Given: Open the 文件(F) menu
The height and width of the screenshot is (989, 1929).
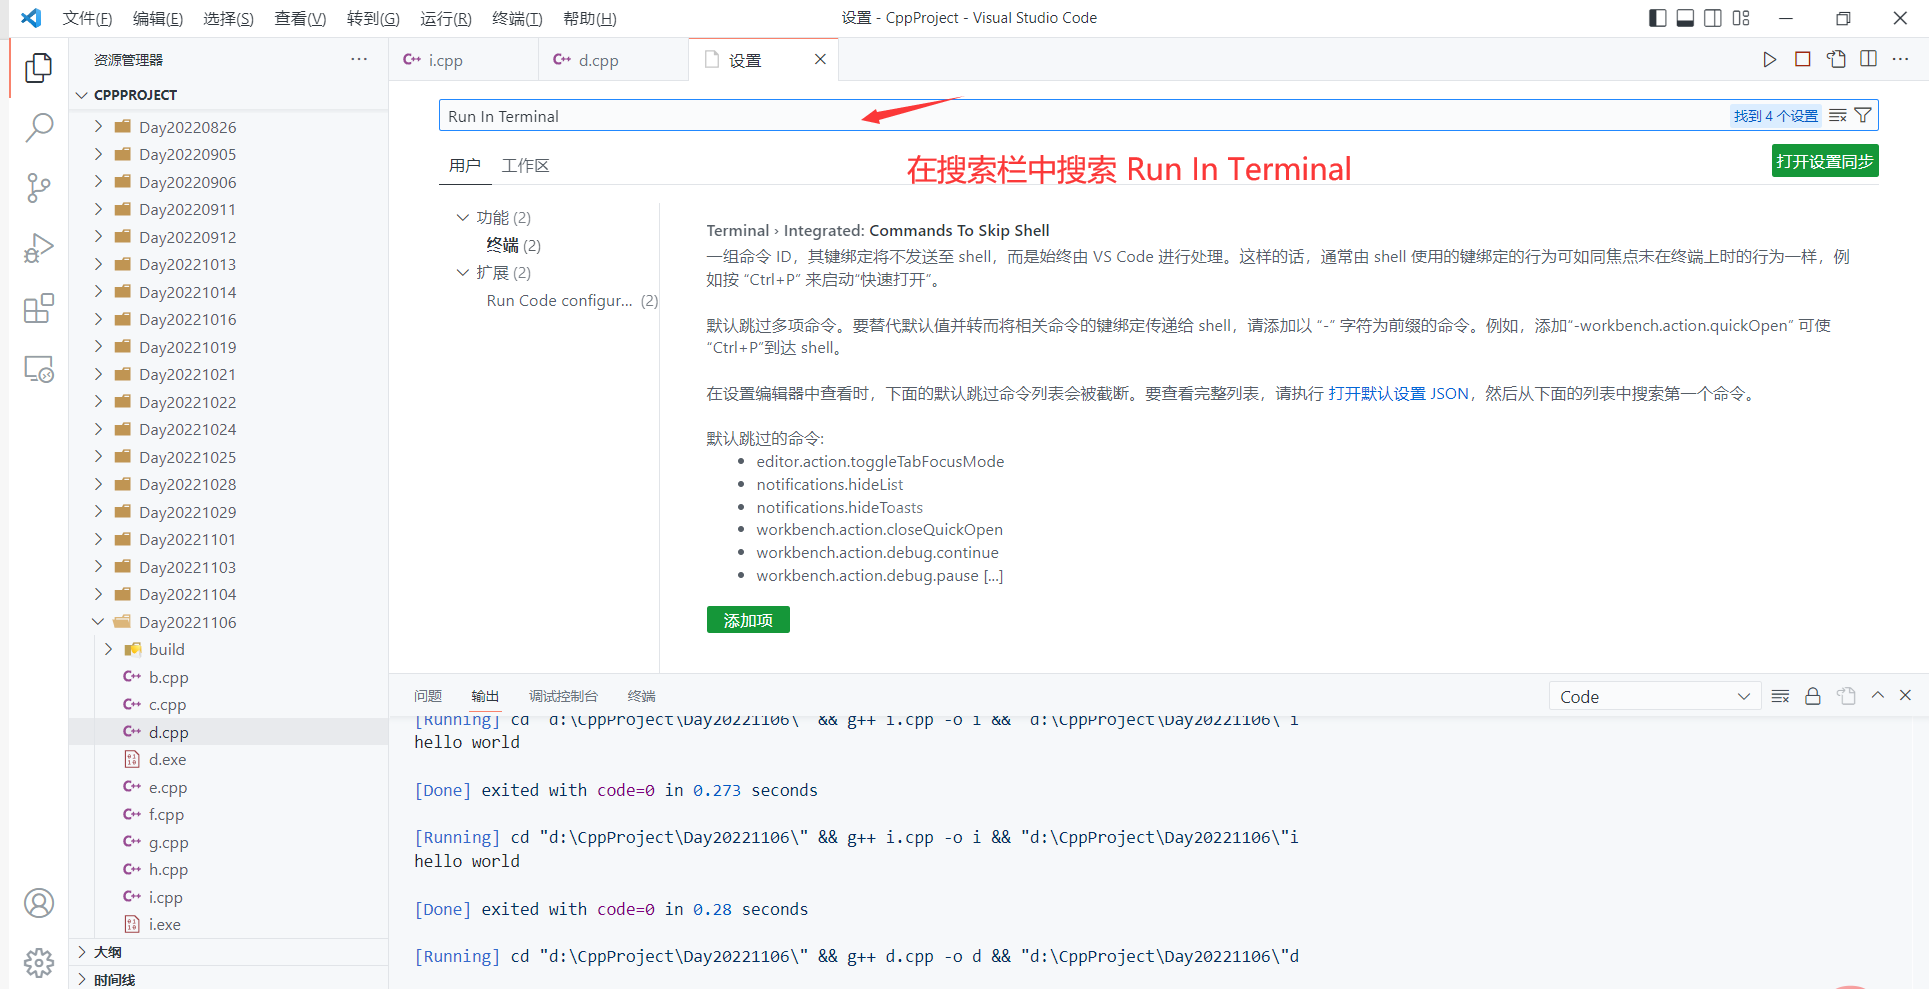Looking at the screenshot, I should 87,18.
